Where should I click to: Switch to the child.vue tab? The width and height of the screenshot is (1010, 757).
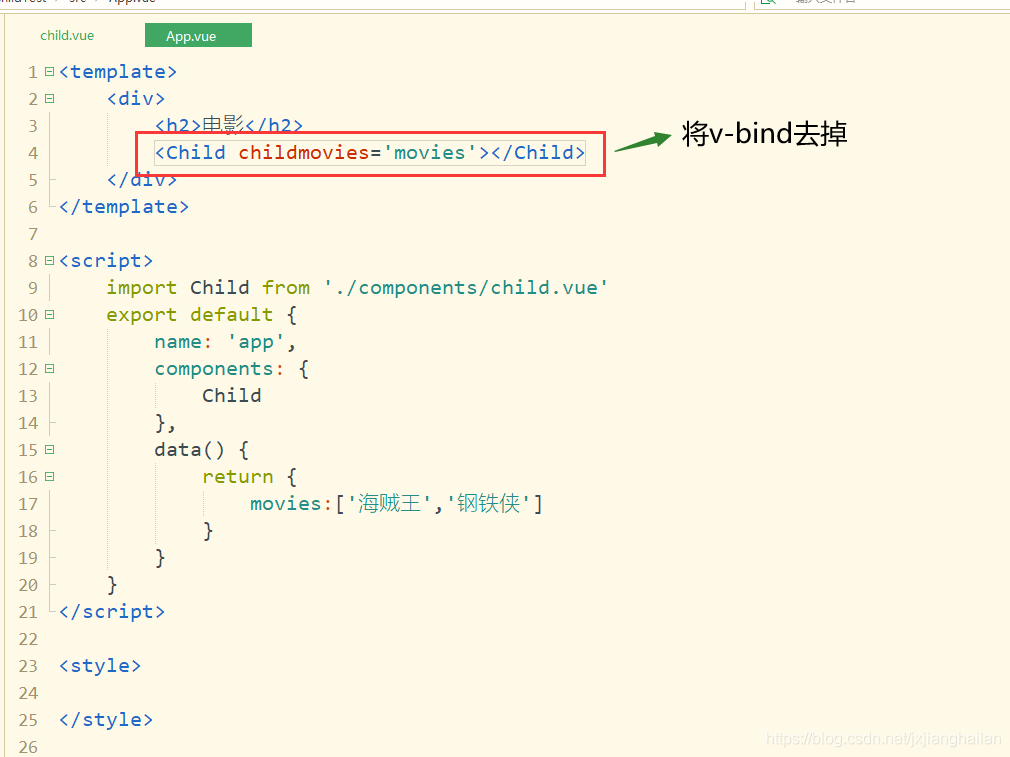[x=67, y=35]
